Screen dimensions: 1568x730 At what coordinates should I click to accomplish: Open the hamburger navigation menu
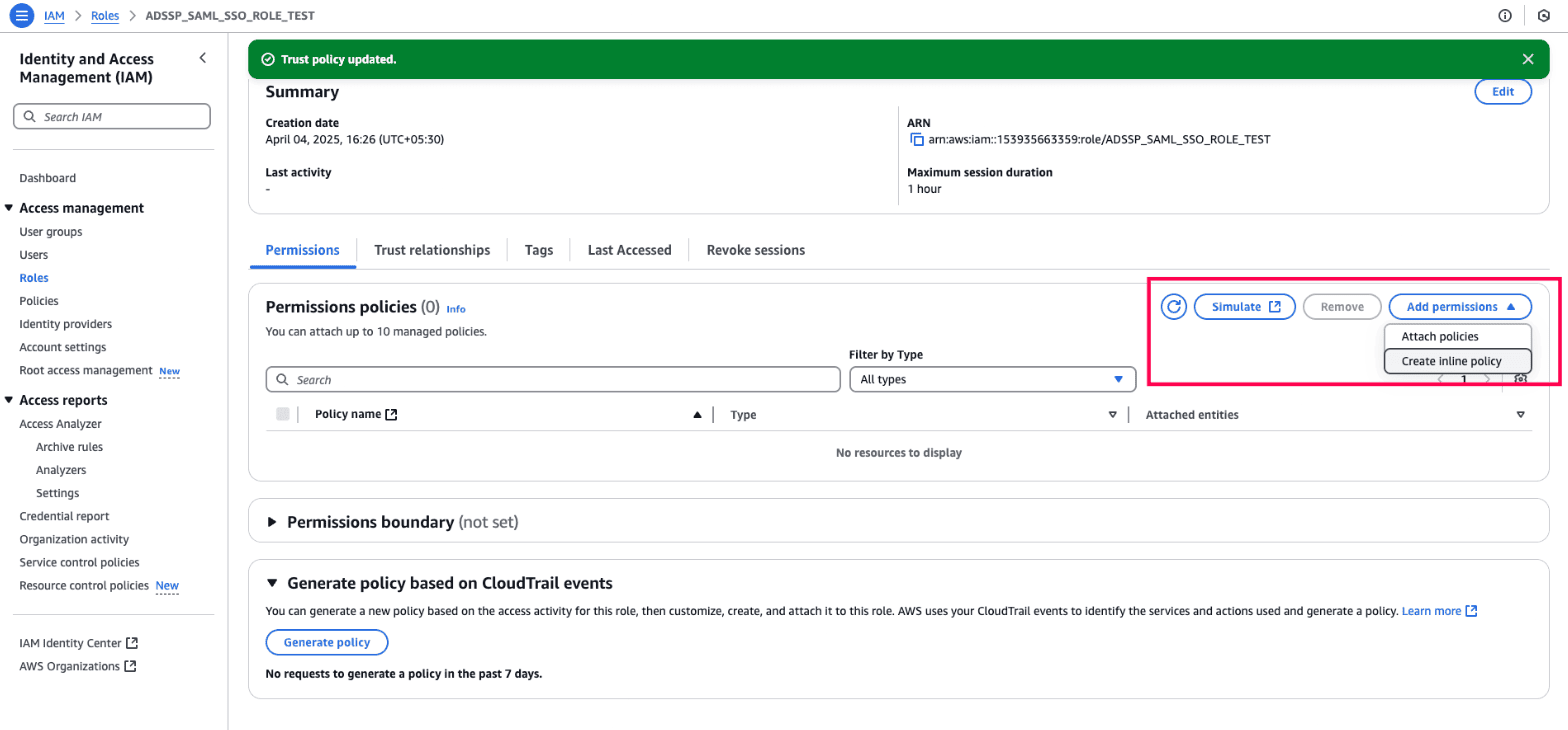tap(22, 16)
